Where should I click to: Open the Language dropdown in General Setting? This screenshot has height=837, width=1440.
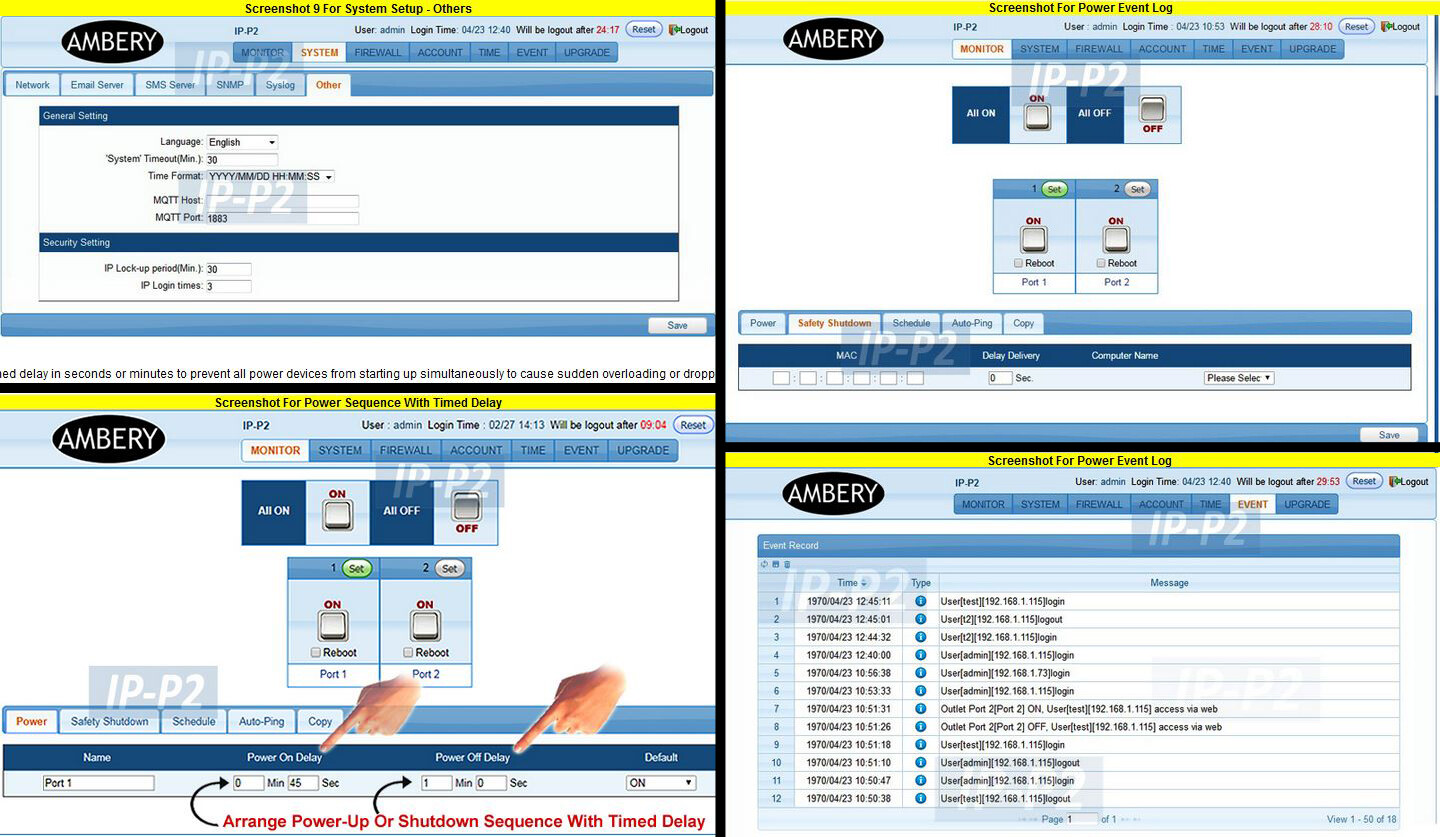(242, 143)
